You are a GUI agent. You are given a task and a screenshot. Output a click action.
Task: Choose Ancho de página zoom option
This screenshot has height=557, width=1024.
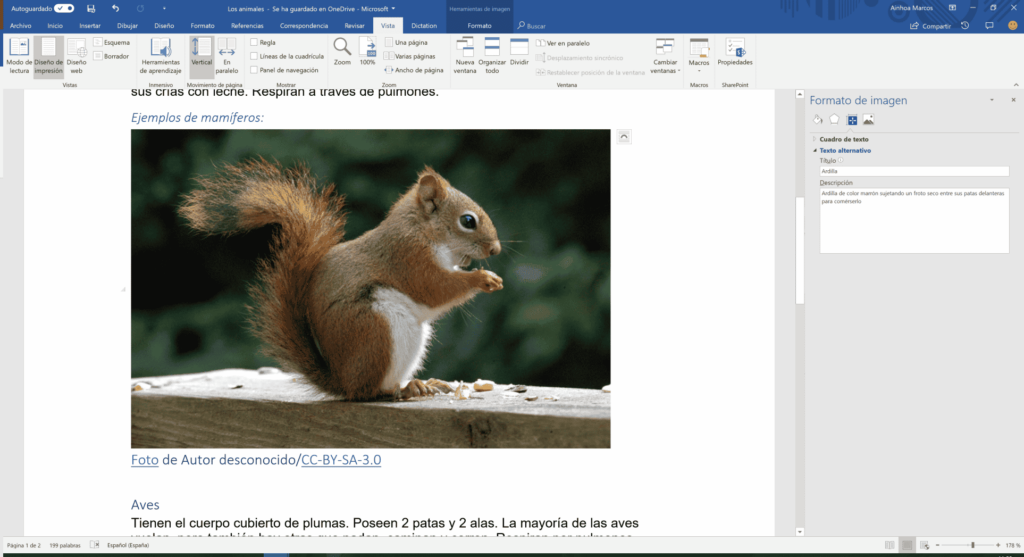click(x=414, y=70)
